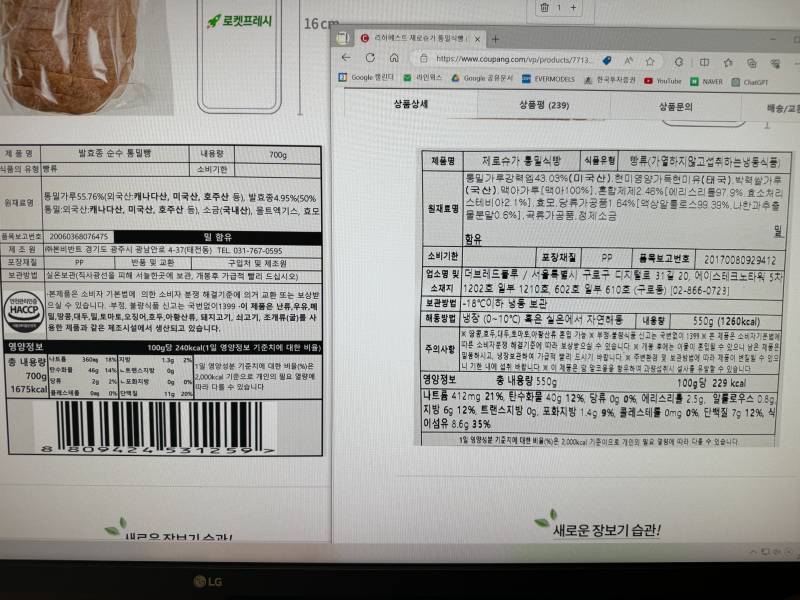Click the 밀 함유 black banner

218,237
